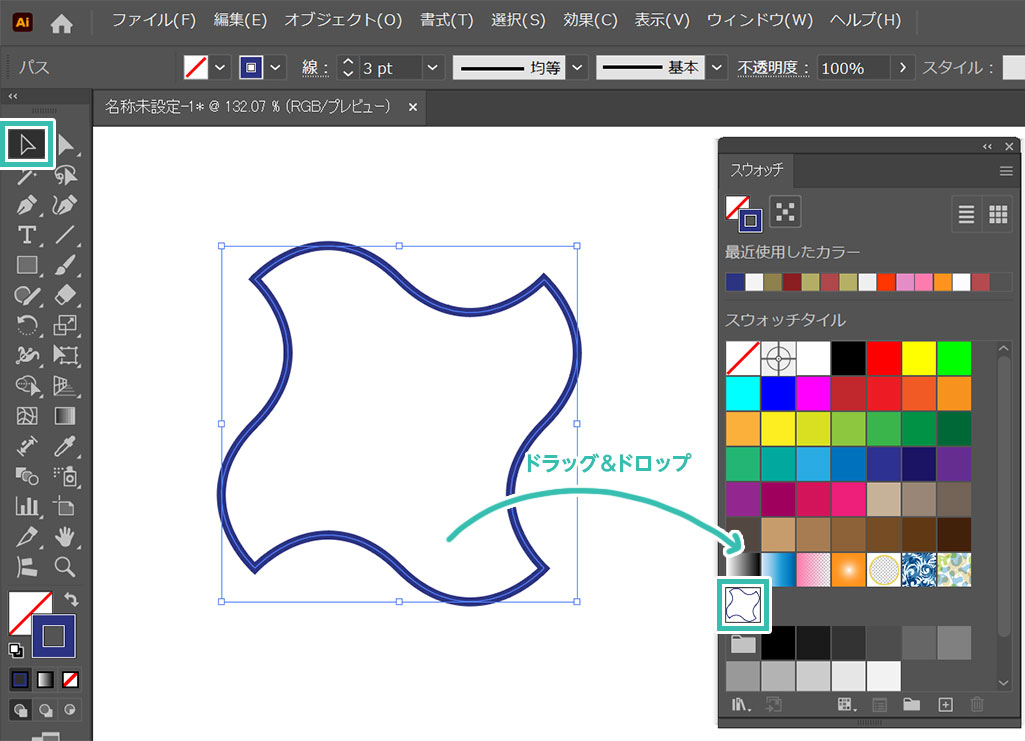The image size is (1025, 741).
Task: Select the Hand tool
Action: pos(65,536)
